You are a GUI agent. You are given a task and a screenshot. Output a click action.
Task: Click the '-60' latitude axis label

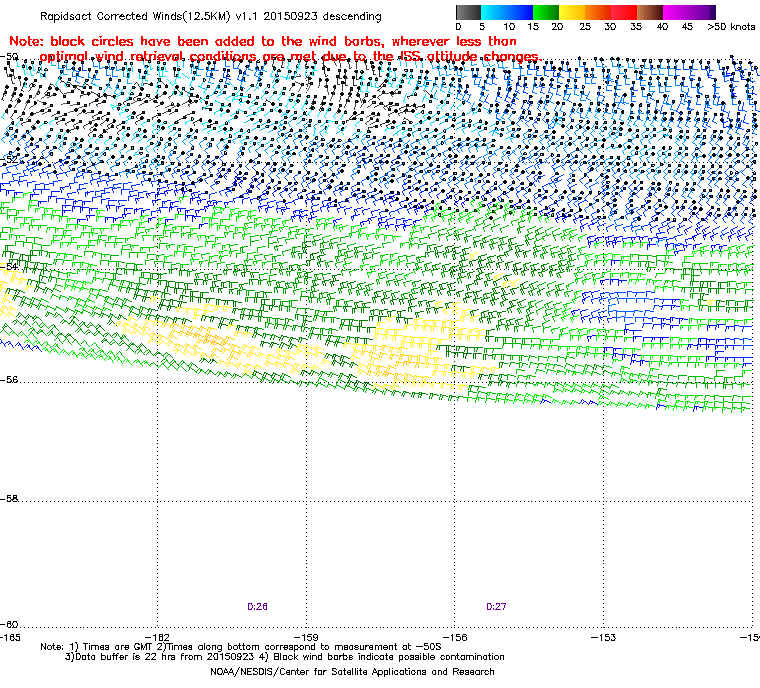(9, 624)
